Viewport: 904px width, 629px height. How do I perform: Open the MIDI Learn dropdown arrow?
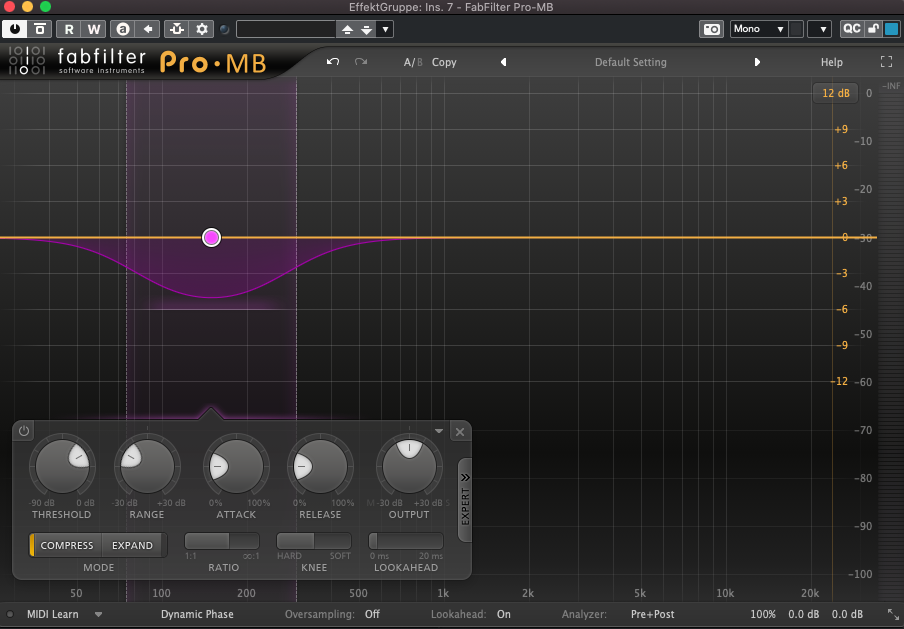(98, 615)
